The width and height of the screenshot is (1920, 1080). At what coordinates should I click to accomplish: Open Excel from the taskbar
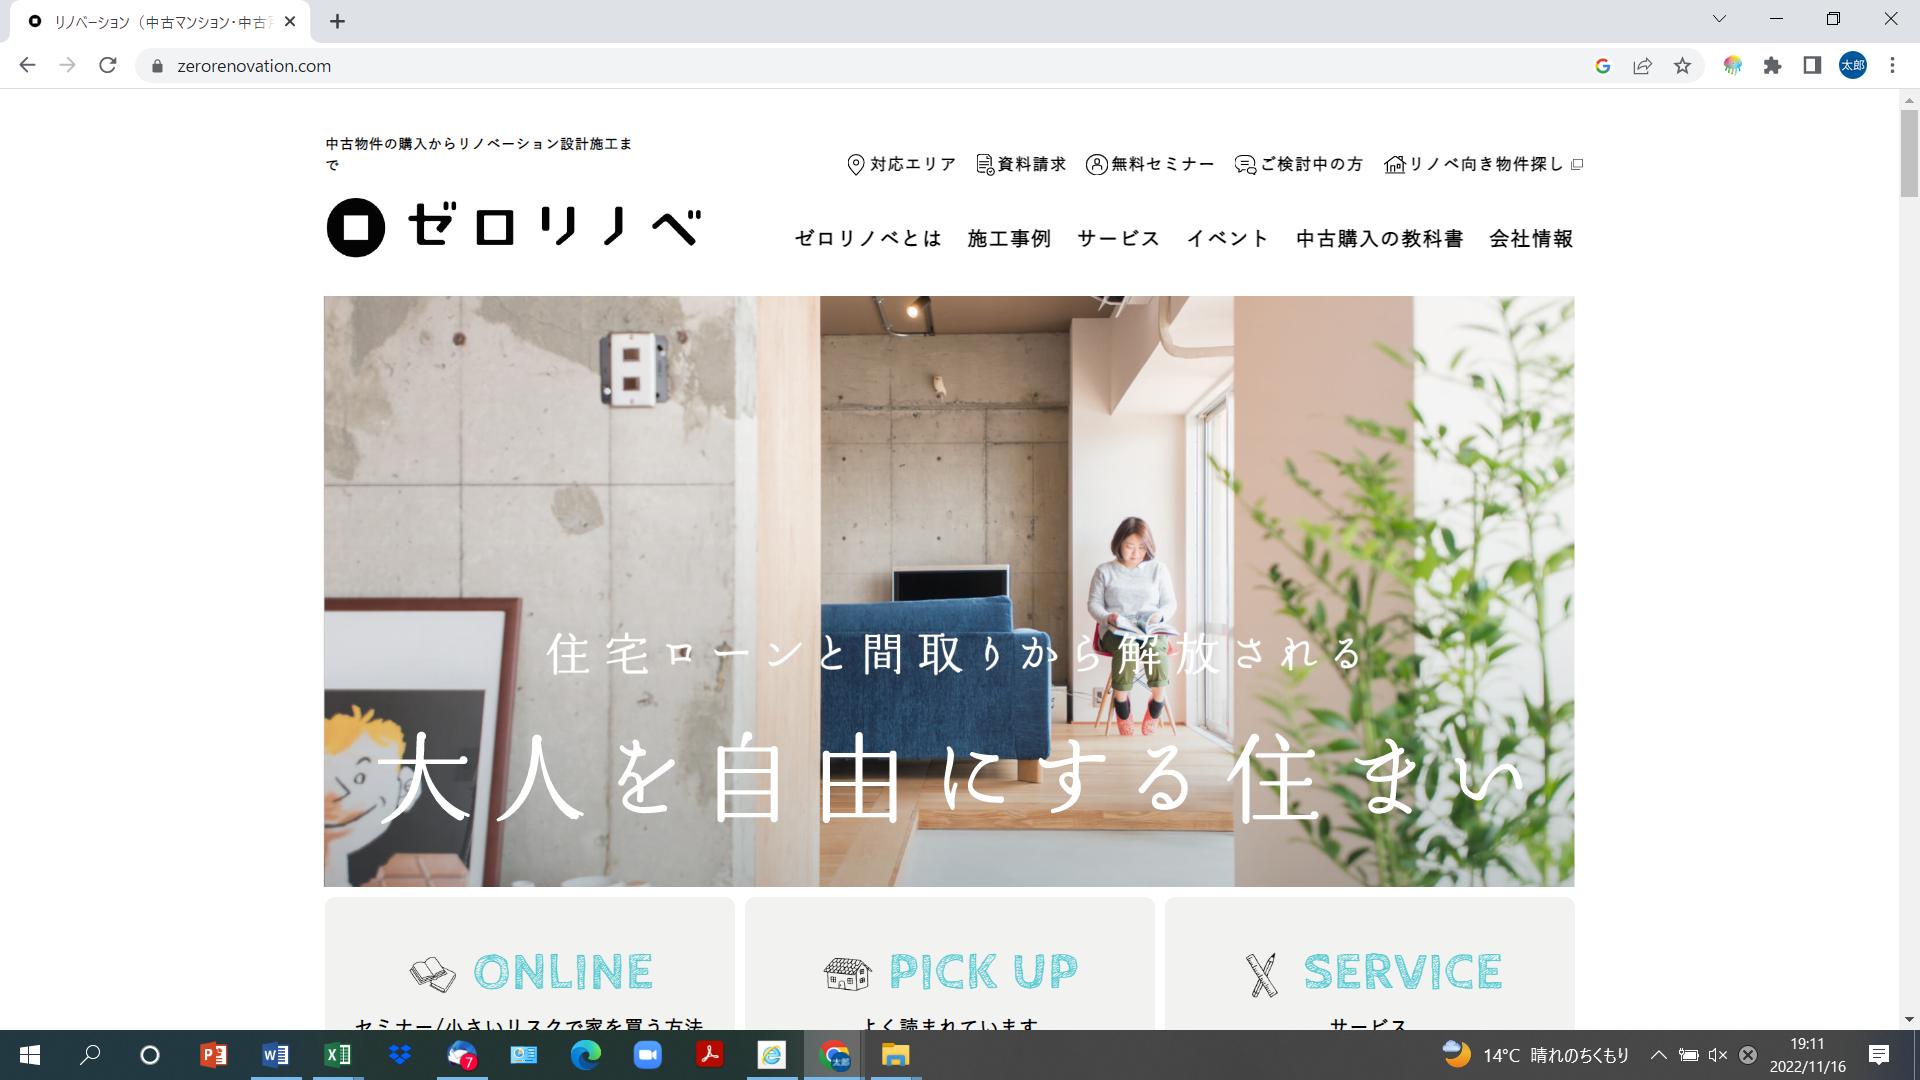click(337, 1055)
